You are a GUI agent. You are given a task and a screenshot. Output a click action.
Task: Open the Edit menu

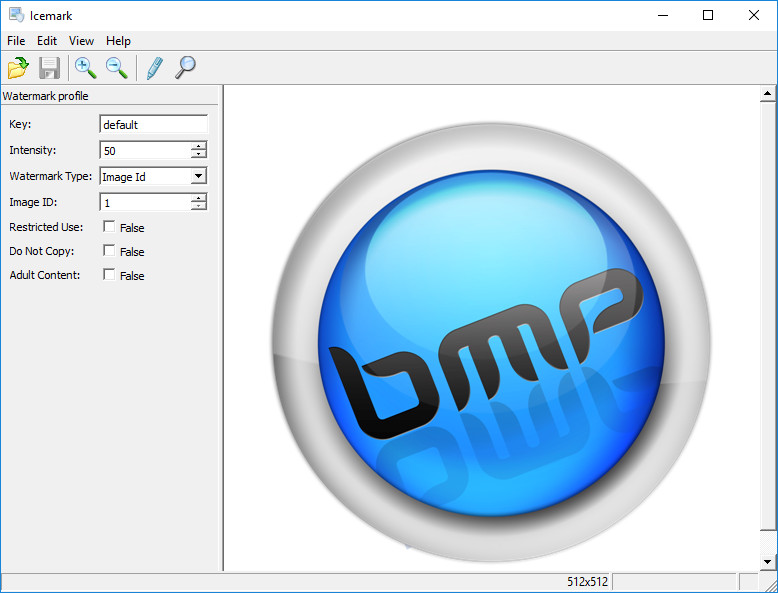click(47, 41)
